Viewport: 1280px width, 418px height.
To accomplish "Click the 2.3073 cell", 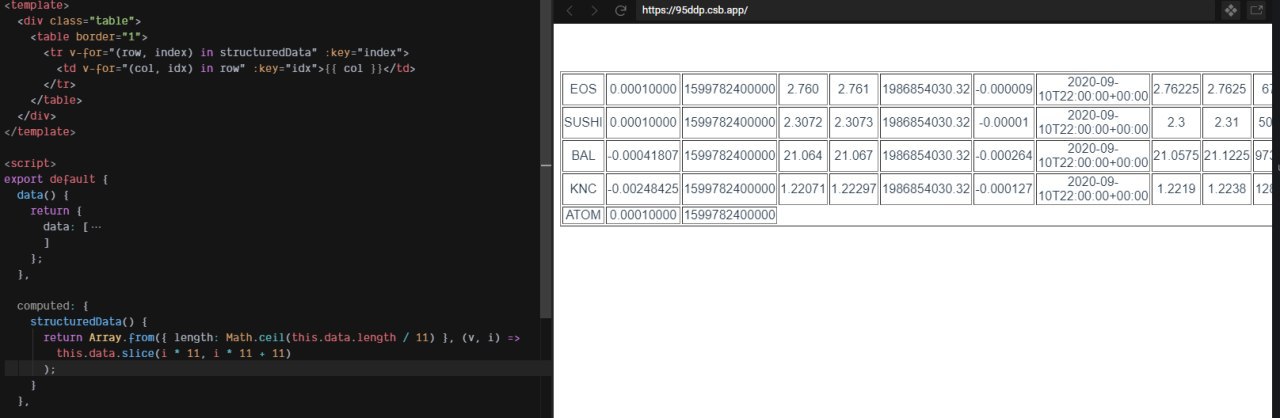I will 853,123.
